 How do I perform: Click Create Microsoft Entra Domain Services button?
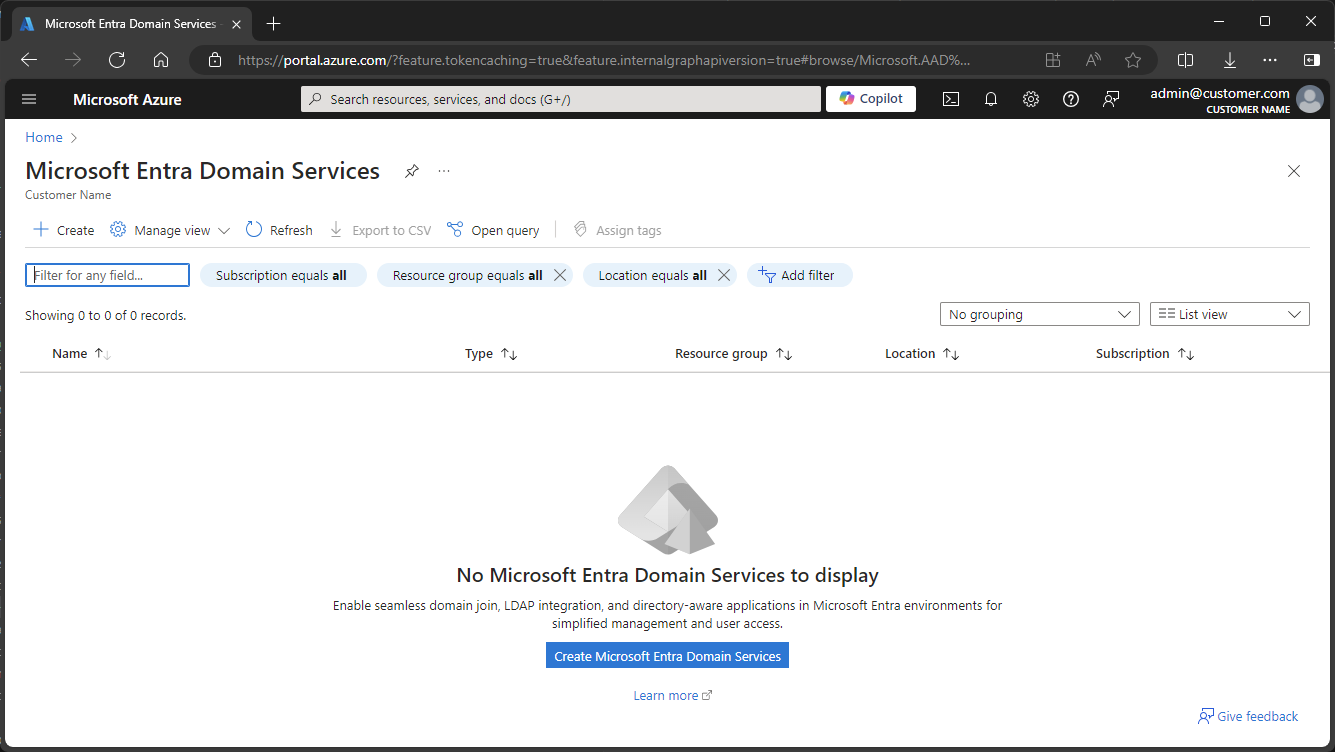(667, 656)
